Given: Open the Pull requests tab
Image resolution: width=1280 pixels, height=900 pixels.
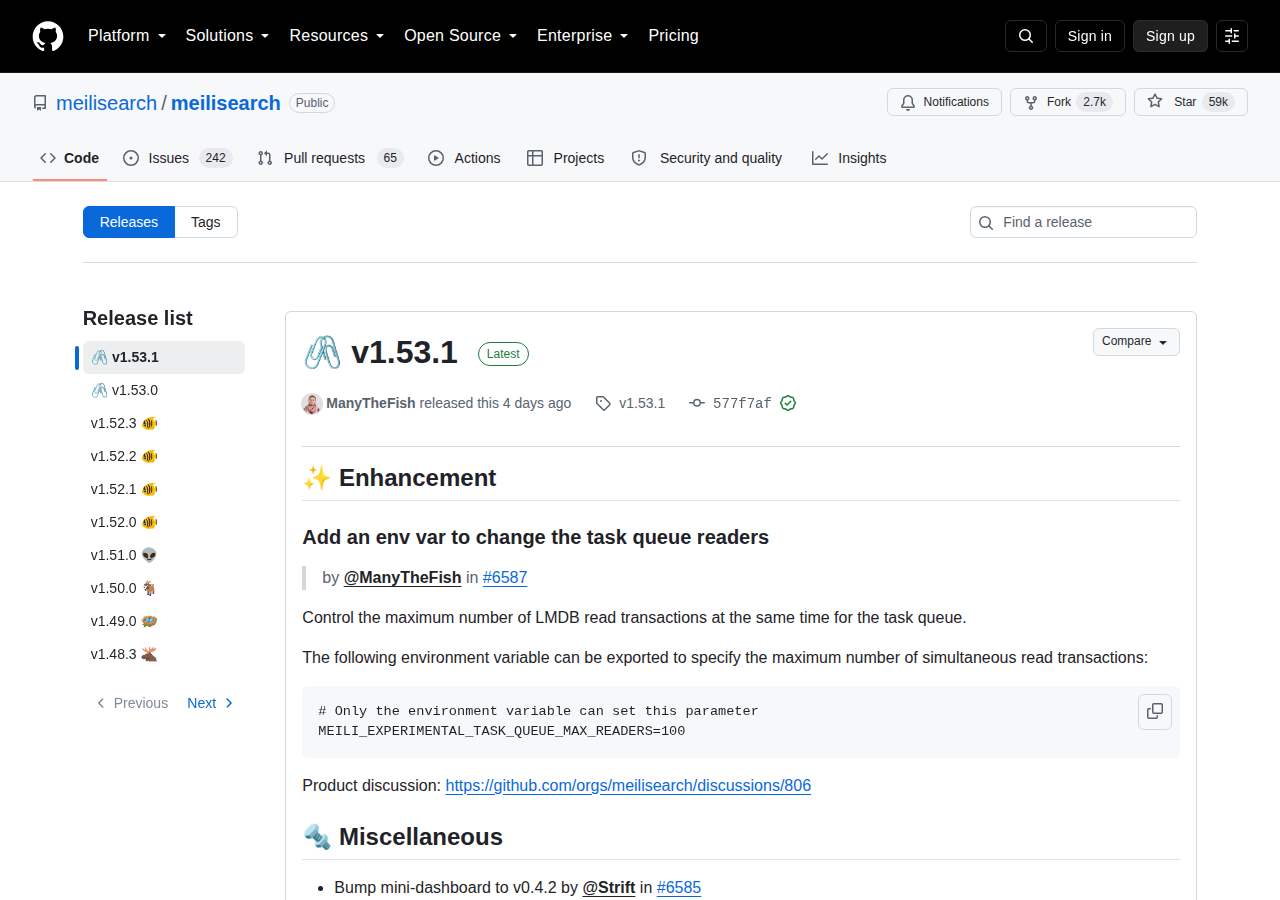Looking at the screenshot, I should tap(329, 158).
